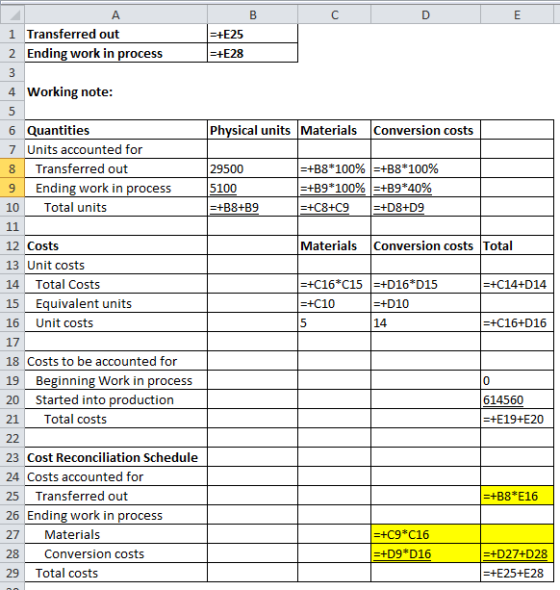
Task: Click formula =+B9*40% cell
Action: [x=425, y=188]
